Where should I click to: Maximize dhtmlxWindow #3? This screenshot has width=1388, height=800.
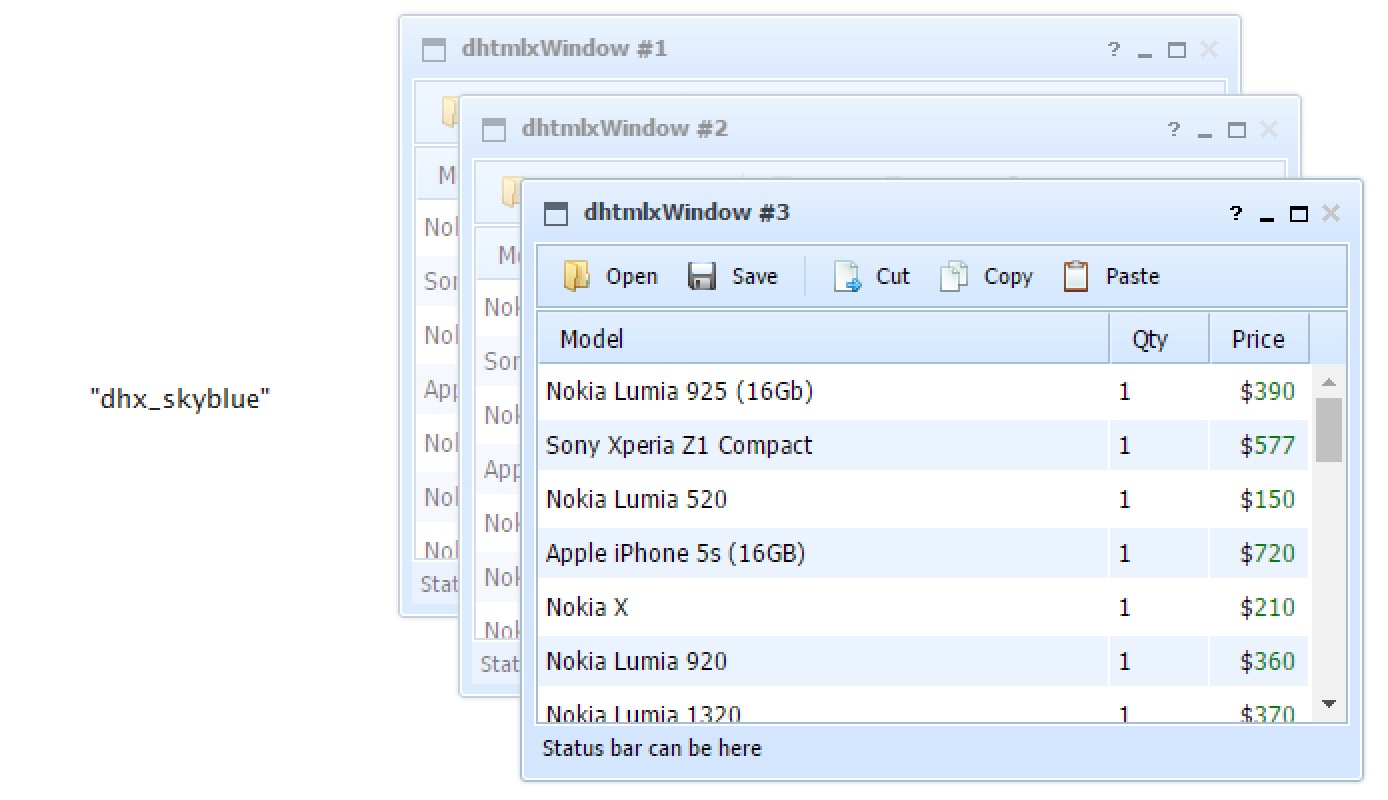tap(1298, 214)
